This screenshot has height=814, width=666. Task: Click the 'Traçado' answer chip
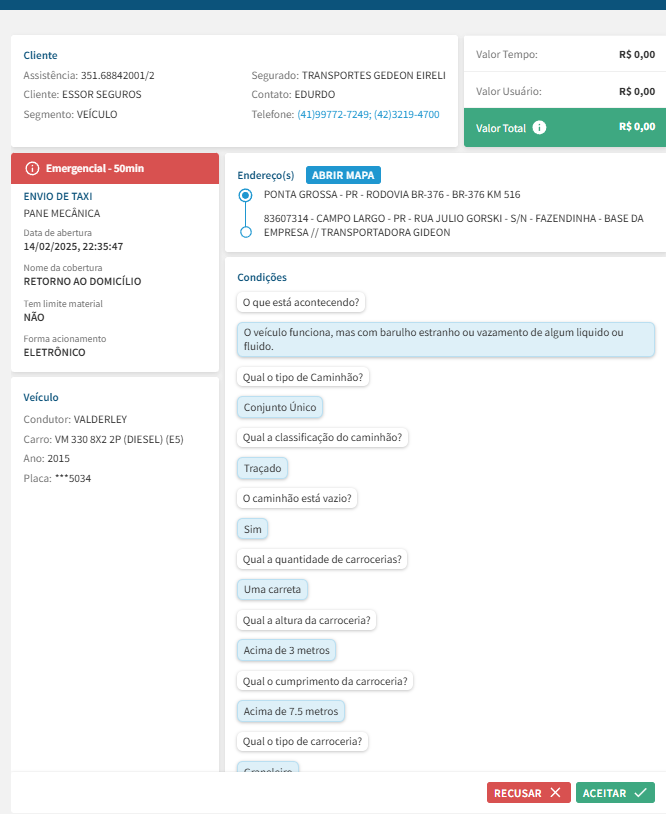(264, 468)
